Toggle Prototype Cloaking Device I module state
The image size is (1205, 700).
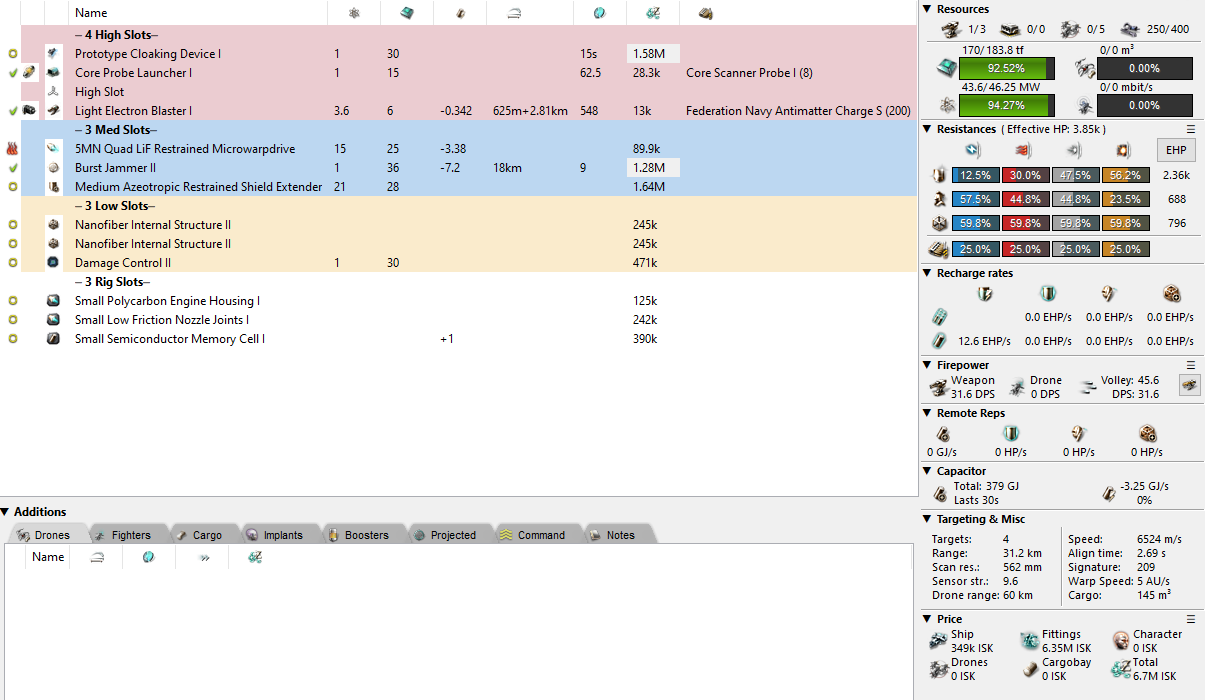pyautogui.click(x=12, y=54)
